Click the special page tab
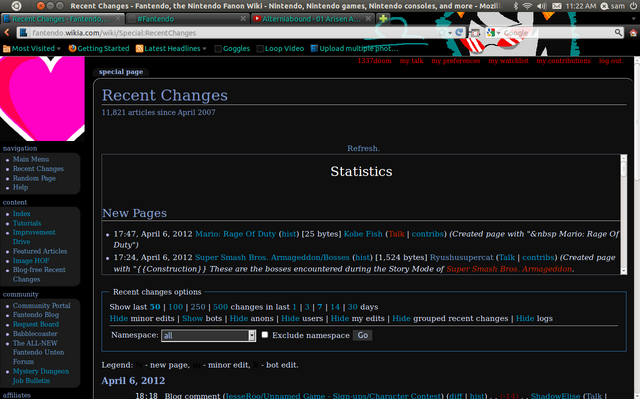The image size is (640, 399). pyautogui.click(x=121, y=72)
